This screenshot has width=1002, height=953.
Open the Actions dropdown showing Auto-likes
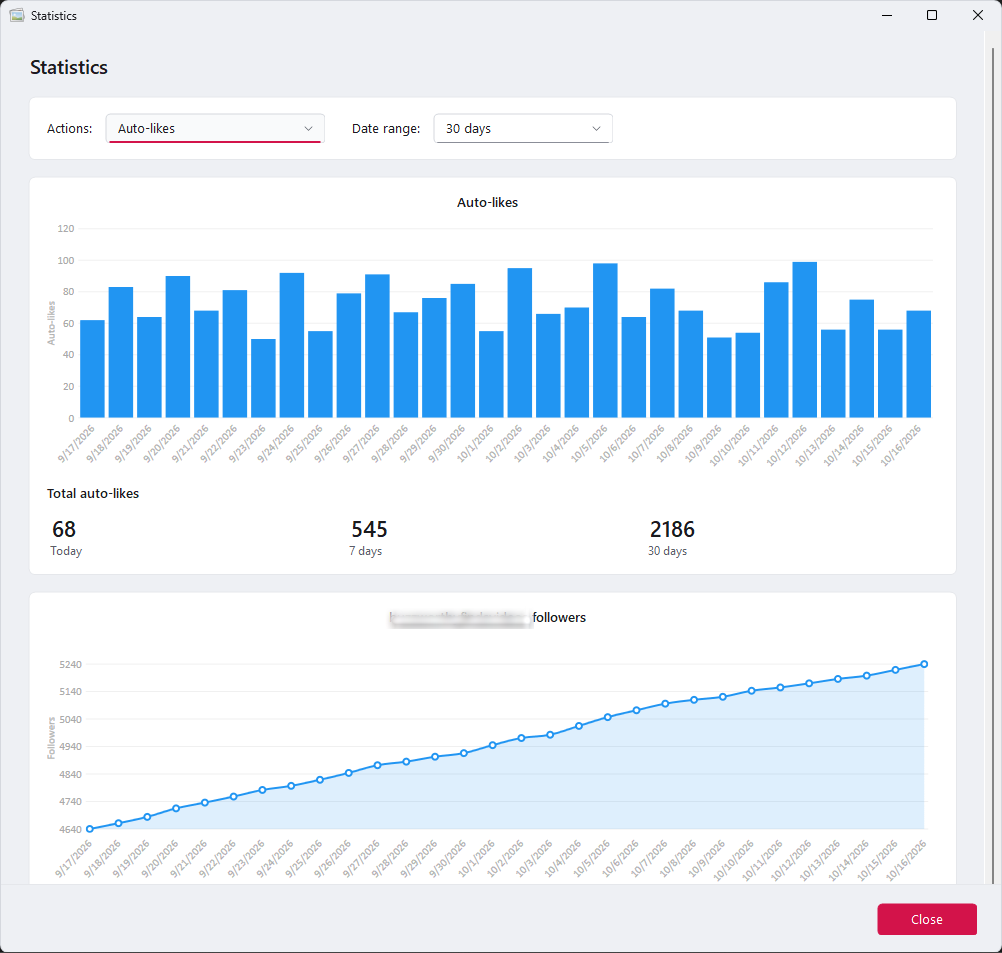215,128
